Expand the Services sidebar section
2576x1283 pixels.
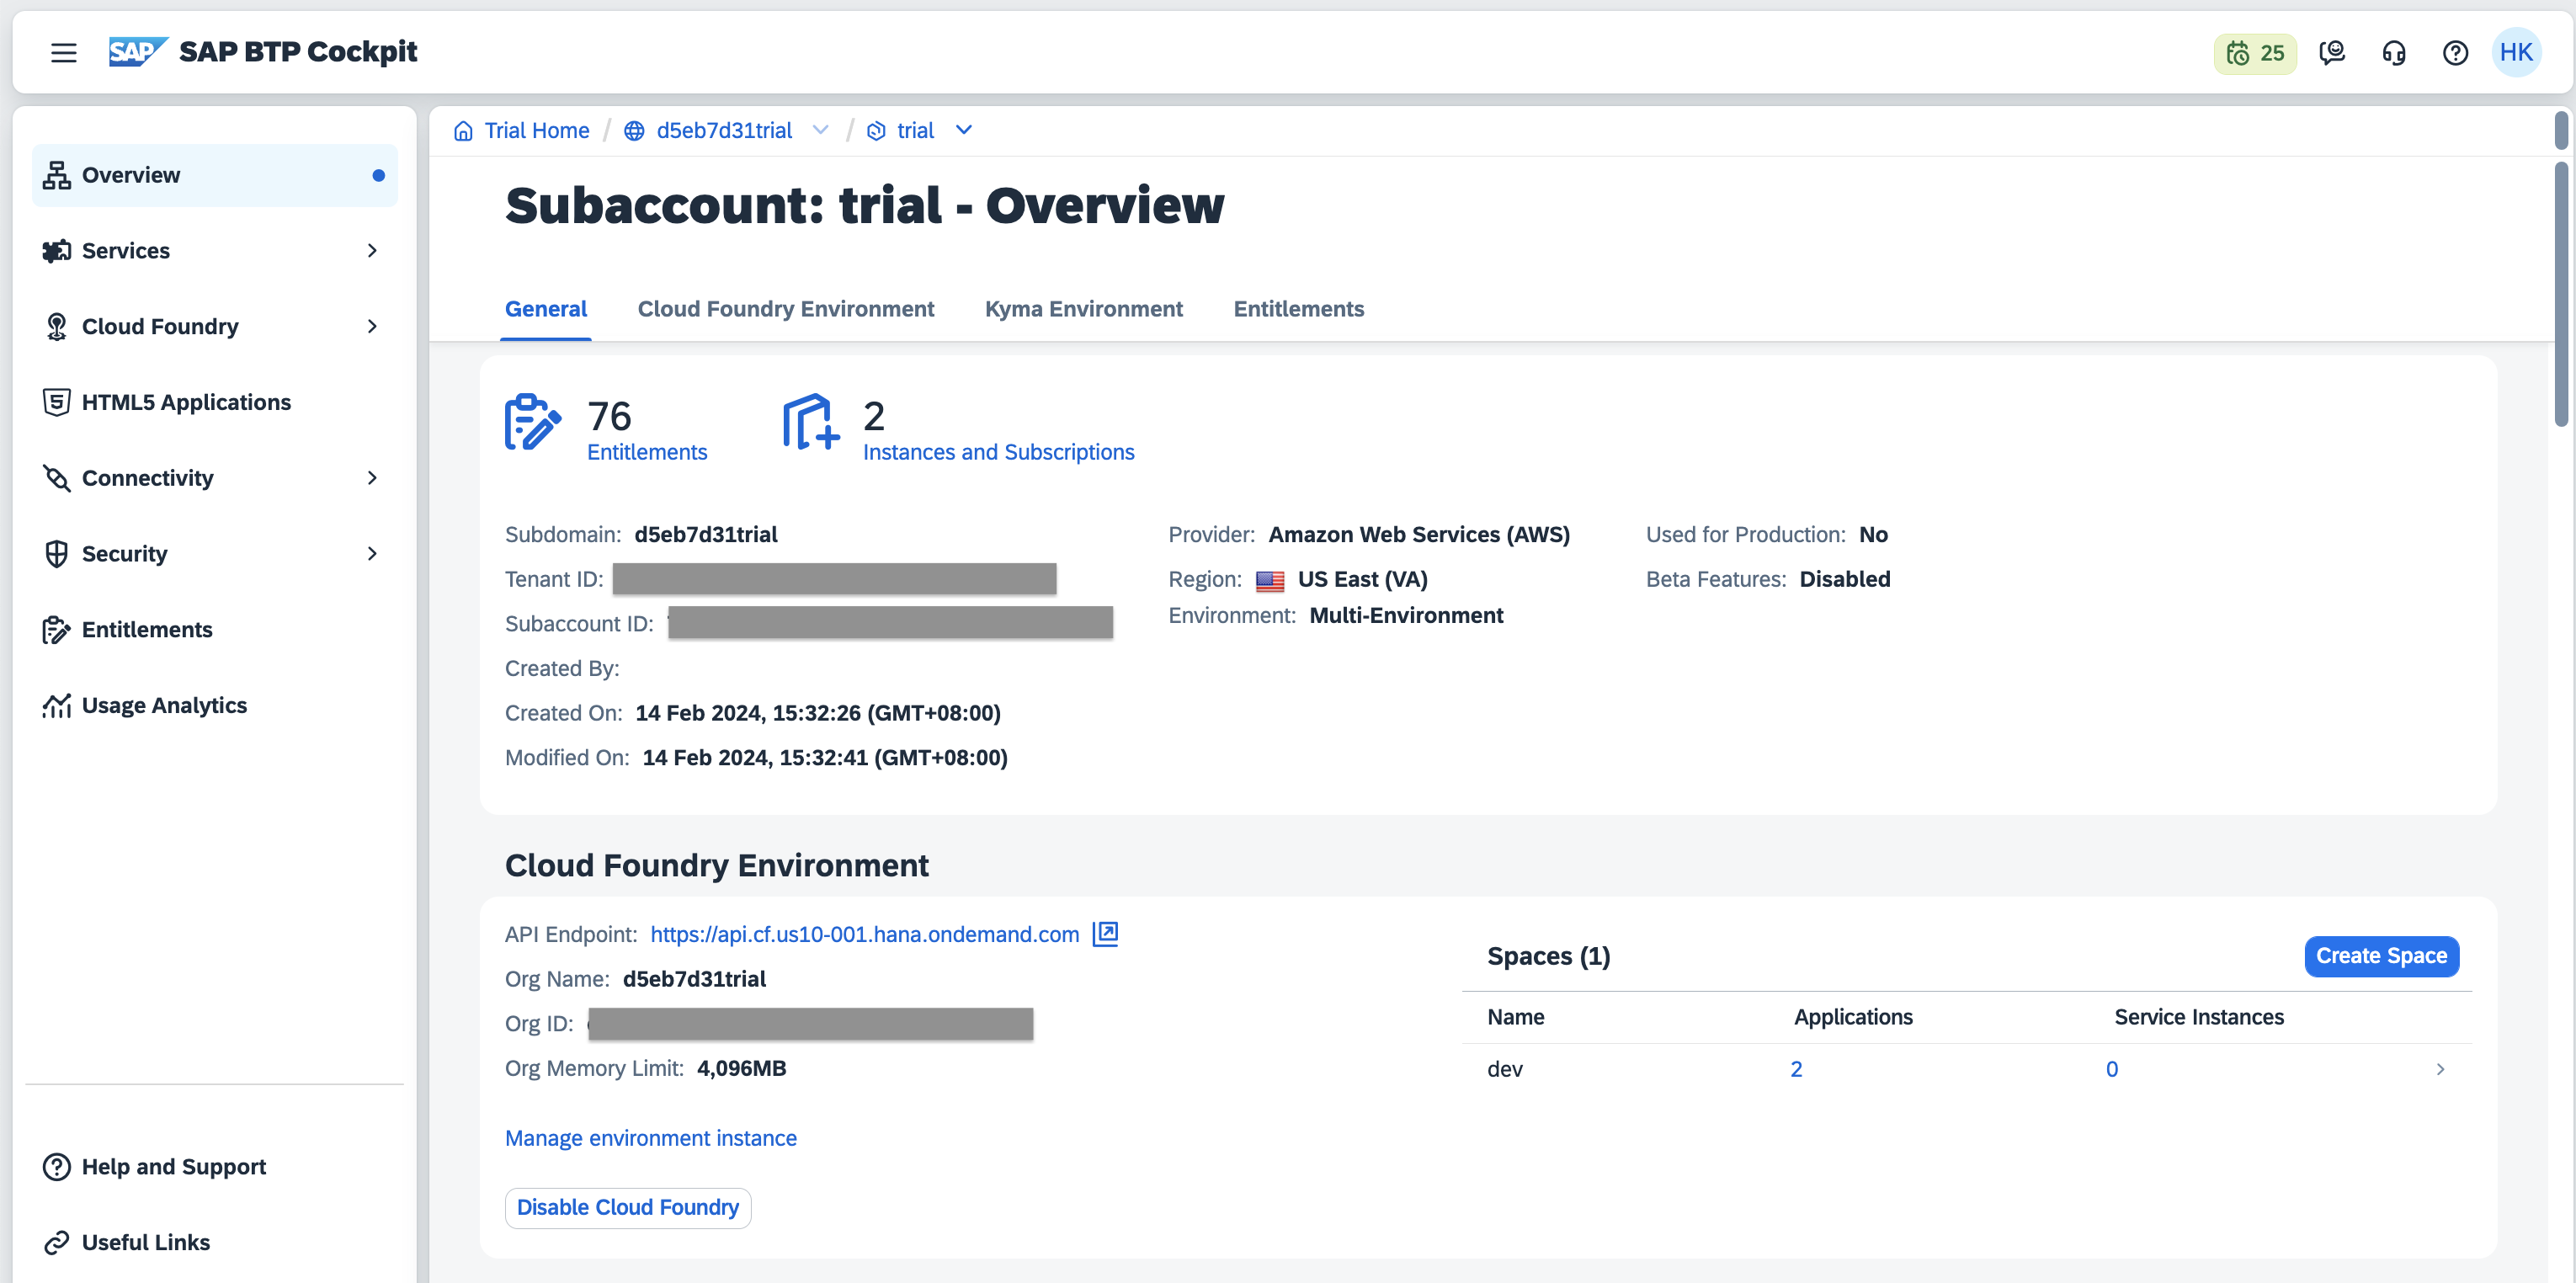click(x=372, y=250)
